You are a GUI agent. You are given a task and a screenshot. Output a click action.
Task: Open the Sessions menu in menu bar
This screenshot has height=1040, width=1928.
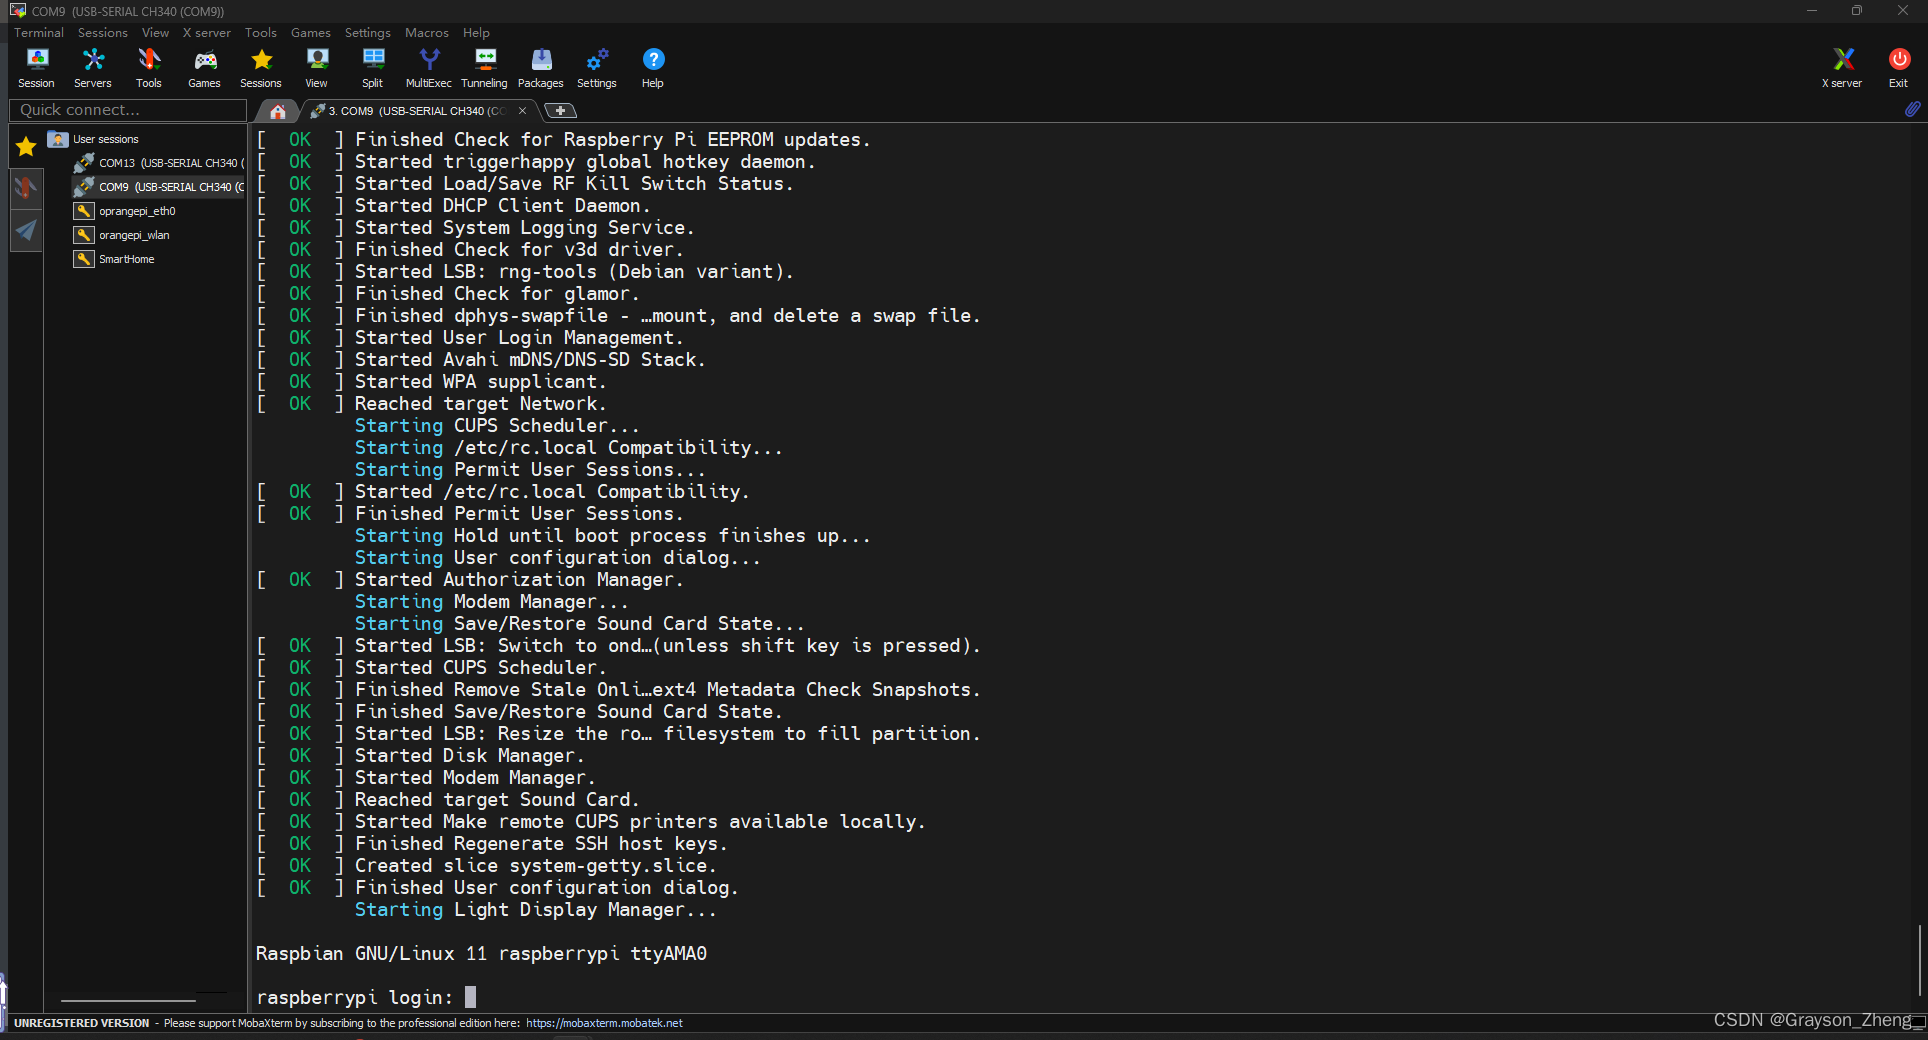(103, 33)
